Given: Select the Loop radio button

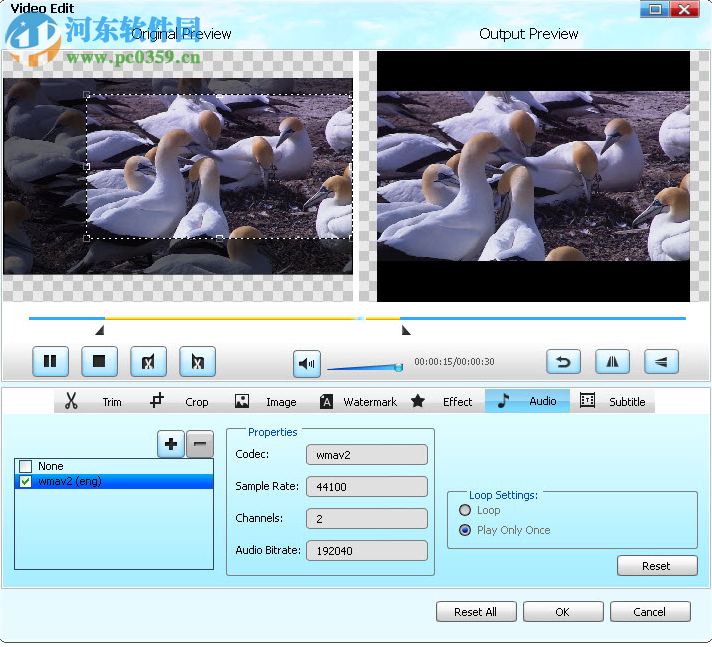Looking at the screenshot, I should click(x=465, y=510).
